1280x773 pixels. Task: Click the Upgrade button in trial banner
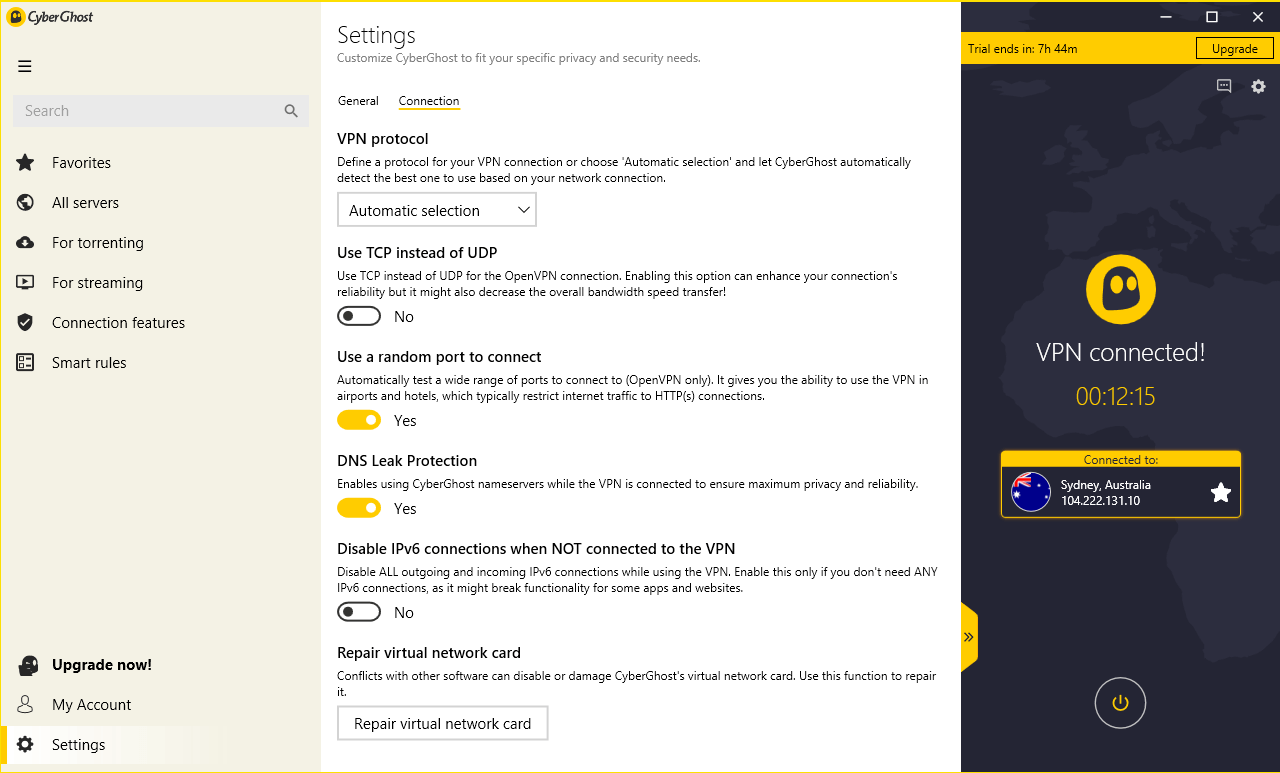1235,48
